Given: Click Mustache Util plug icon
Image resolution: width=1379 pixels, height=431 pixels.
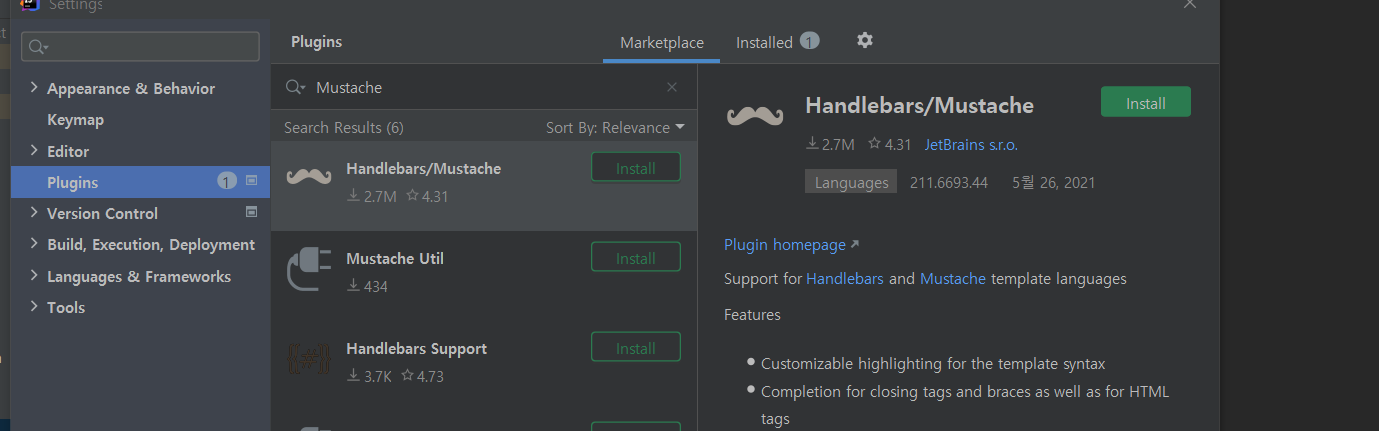Looking at the screenshot, I should [309, 268].
